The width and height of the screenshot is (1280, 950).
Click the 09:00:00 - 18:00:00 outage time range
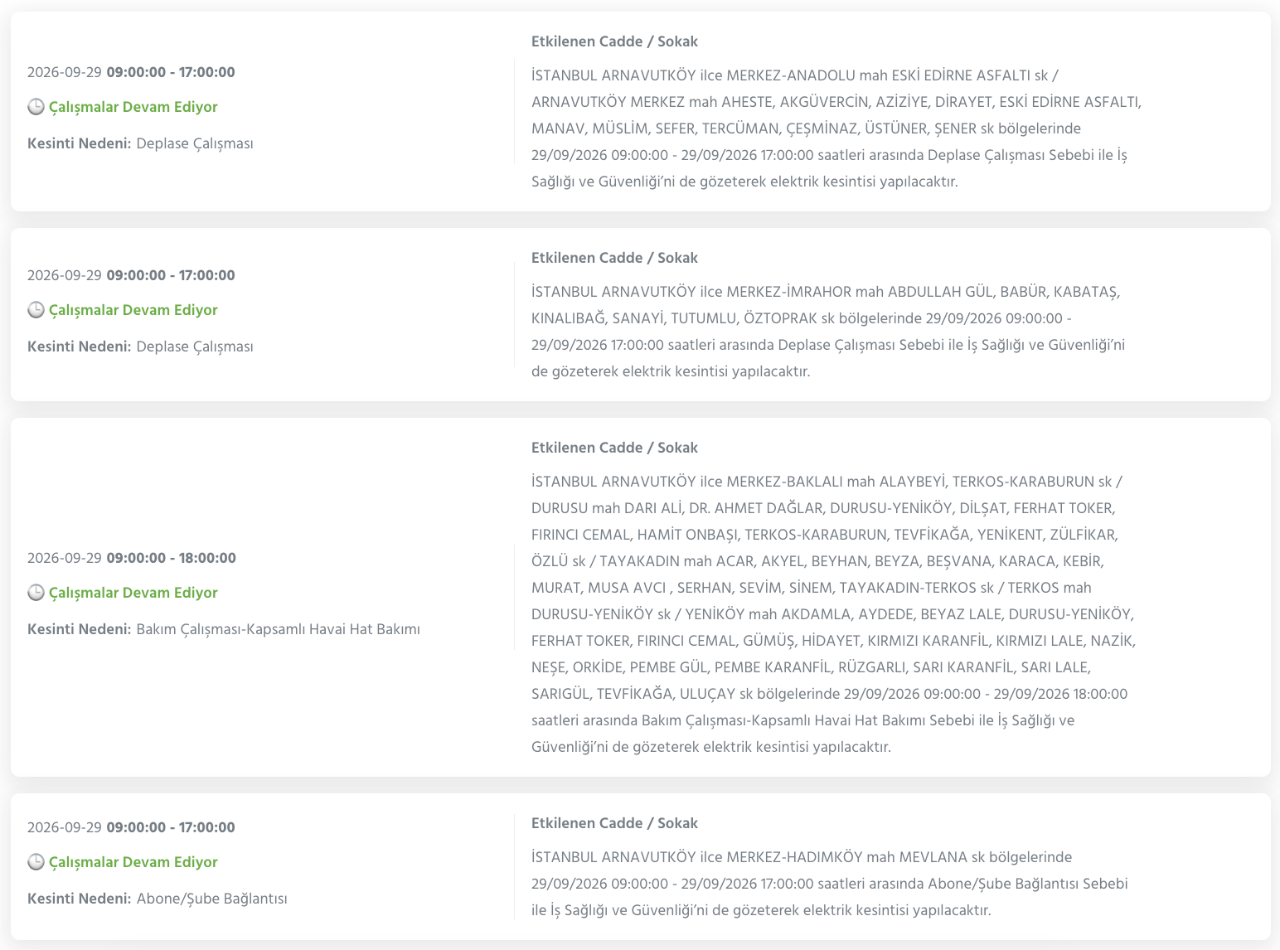click(x=171, y=558)
